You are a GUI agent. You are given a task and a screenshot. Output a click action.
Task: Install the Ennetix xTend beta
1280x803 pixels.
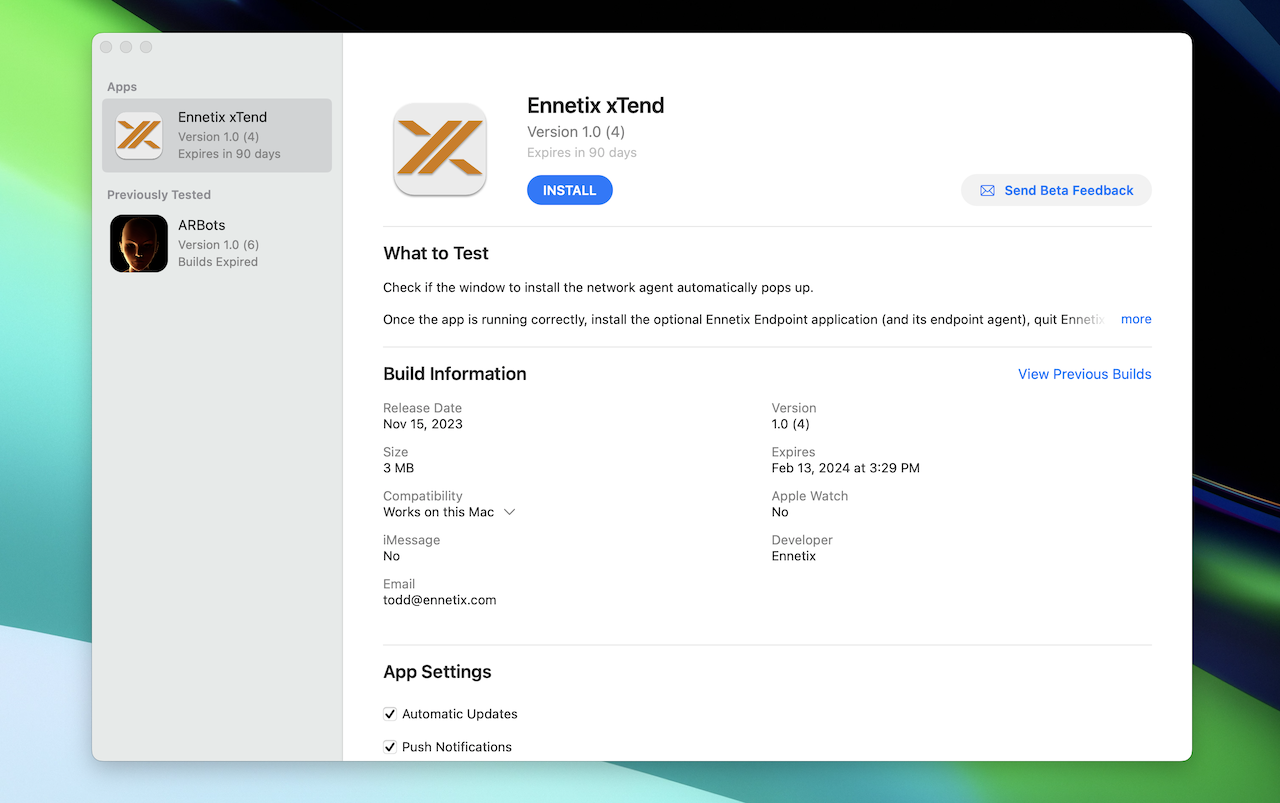[570, 190]
